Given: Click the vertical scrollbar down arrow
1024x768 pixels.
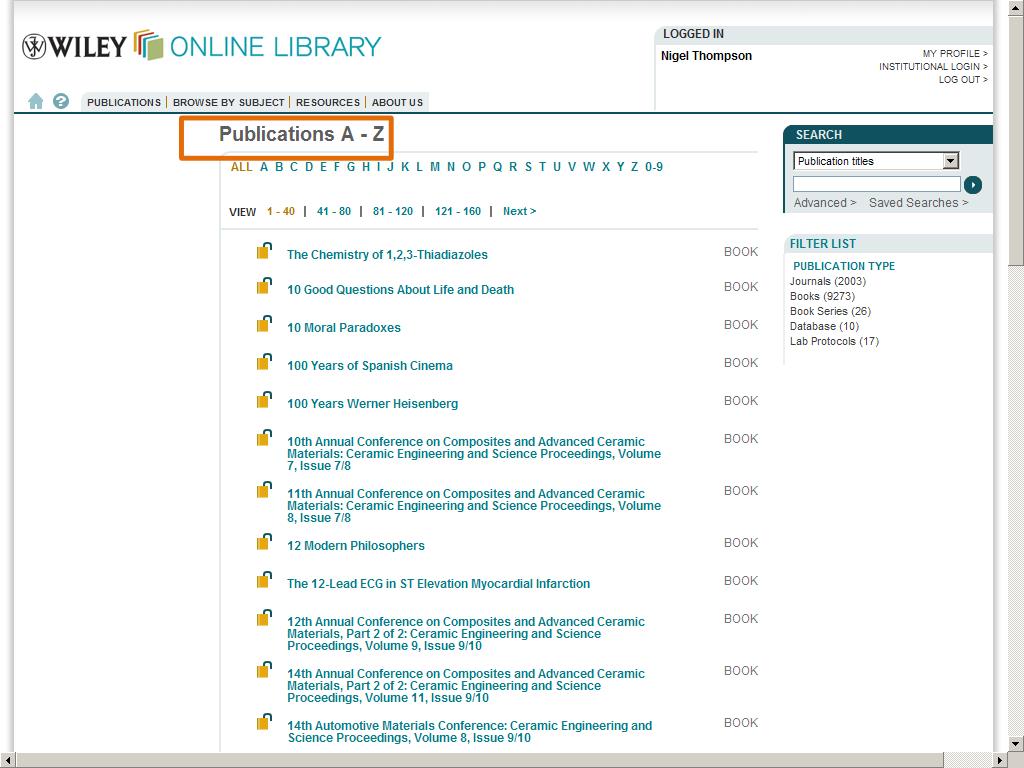Looking at the screenshot, I should [1016, 744].
